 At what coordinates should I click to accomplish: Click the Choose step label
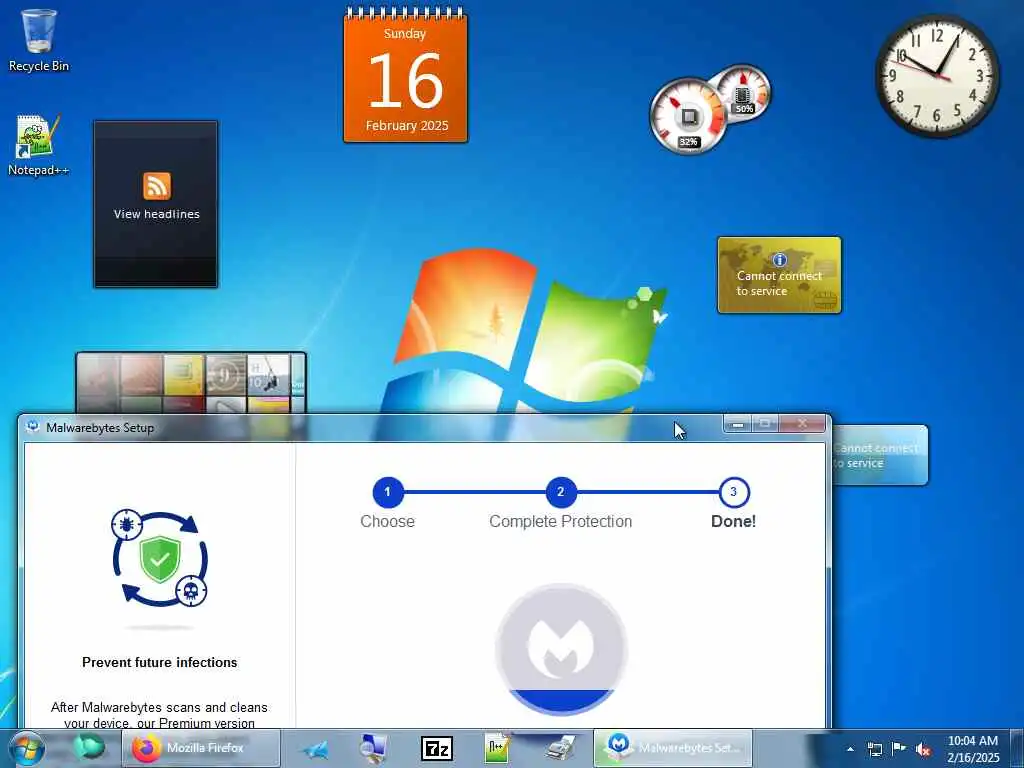[x=387, y=521]
